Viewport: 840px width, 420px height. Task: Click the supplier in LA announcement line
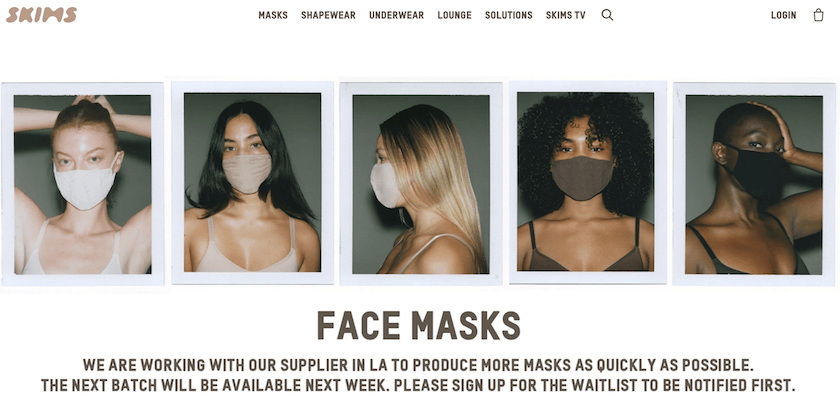coord(418,365)
